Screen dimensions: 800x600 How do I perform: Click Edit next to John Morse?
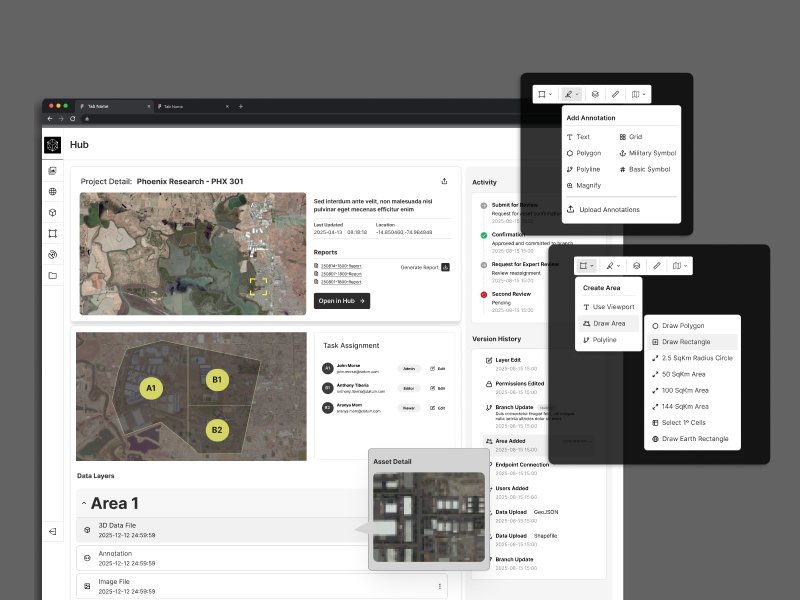(x=438, y=368)
